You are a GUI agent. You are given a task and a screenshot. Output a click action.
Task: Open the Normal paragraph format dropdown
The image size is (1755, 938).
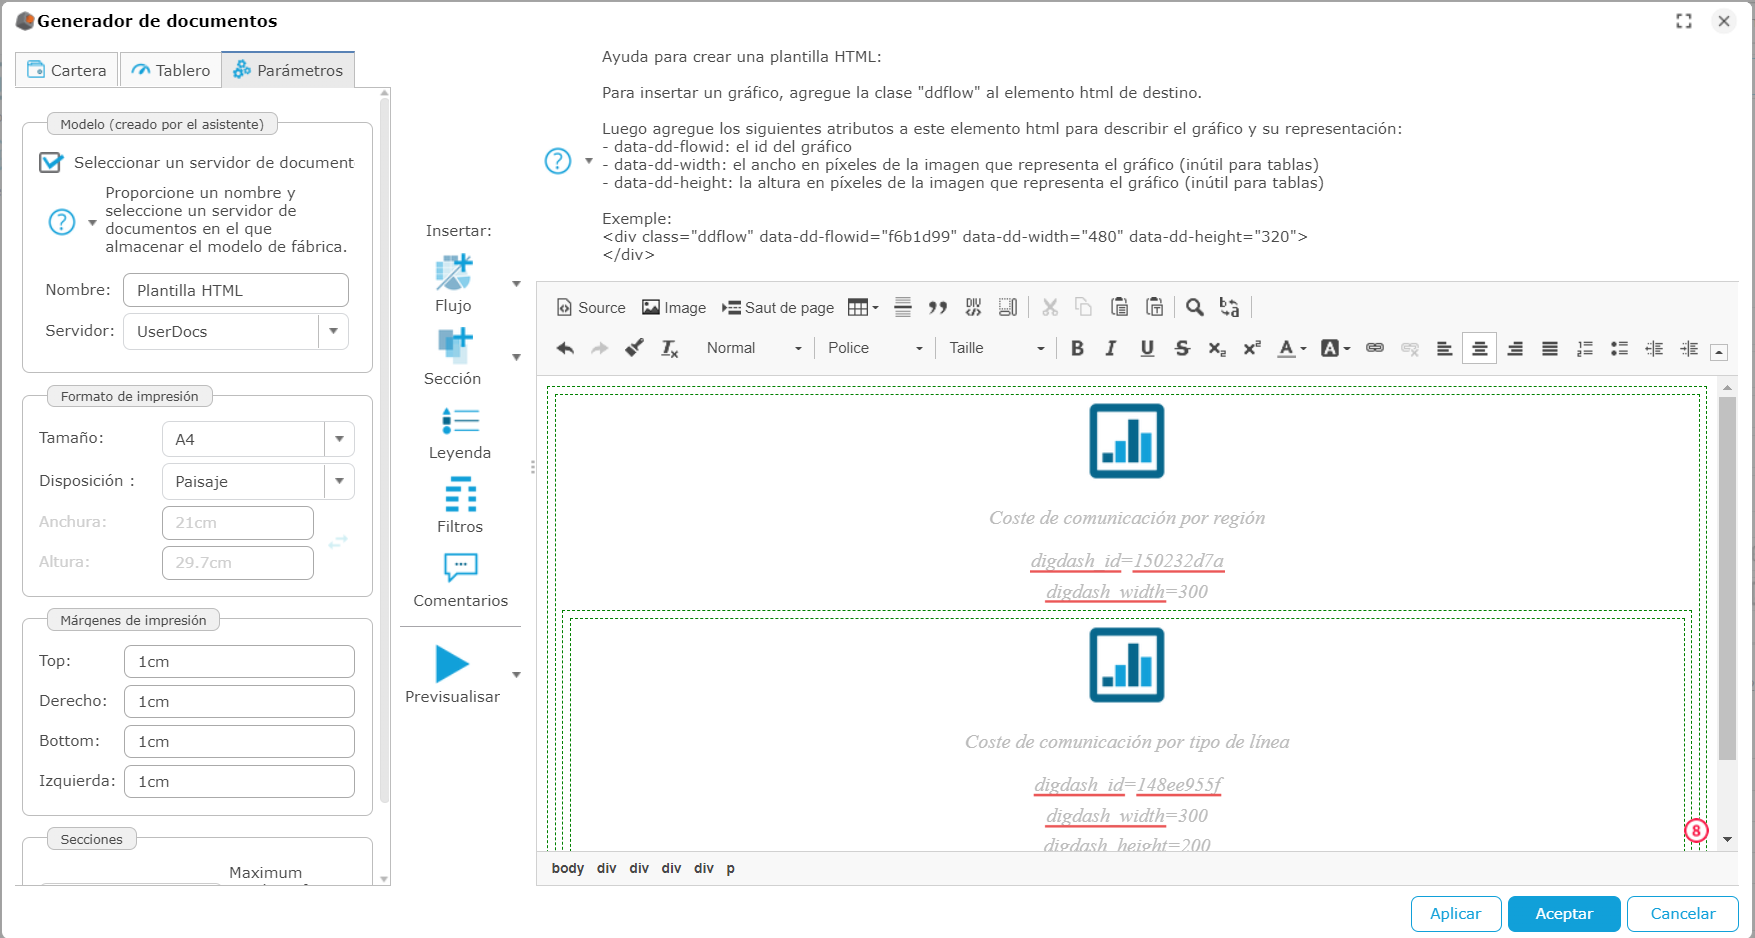pos(754,348)
